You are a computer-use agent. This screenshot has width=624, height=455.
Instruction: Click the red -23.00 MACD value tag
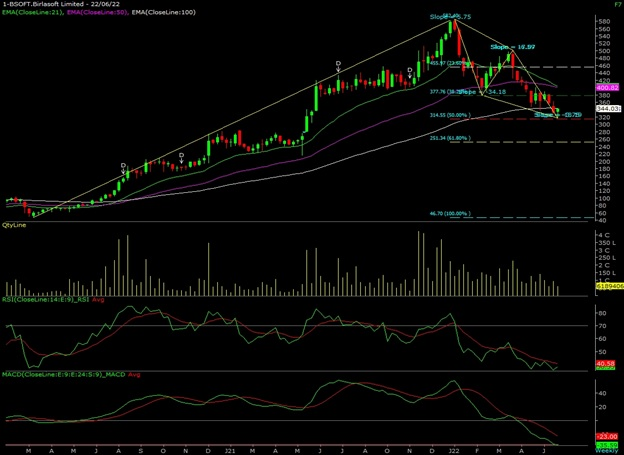[608, 436]
